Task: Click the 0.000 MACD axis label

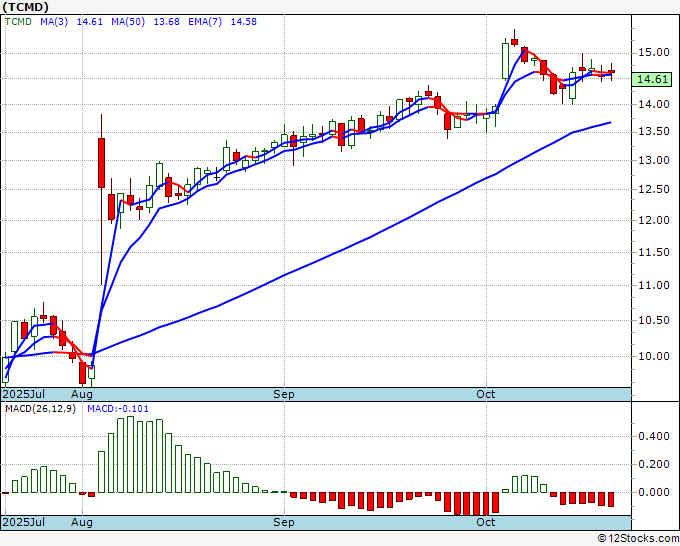Action: [654, 492]
